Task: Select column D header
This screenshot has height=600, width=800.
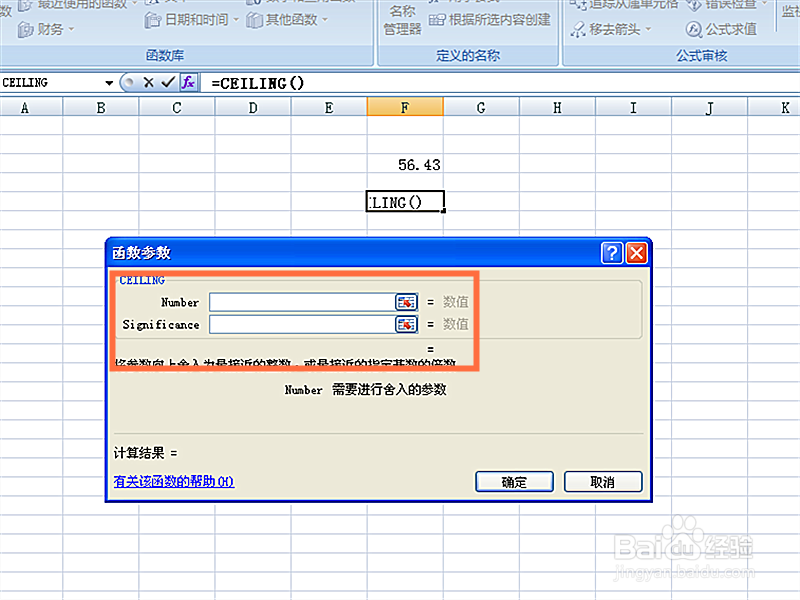Action: [253, 108]
